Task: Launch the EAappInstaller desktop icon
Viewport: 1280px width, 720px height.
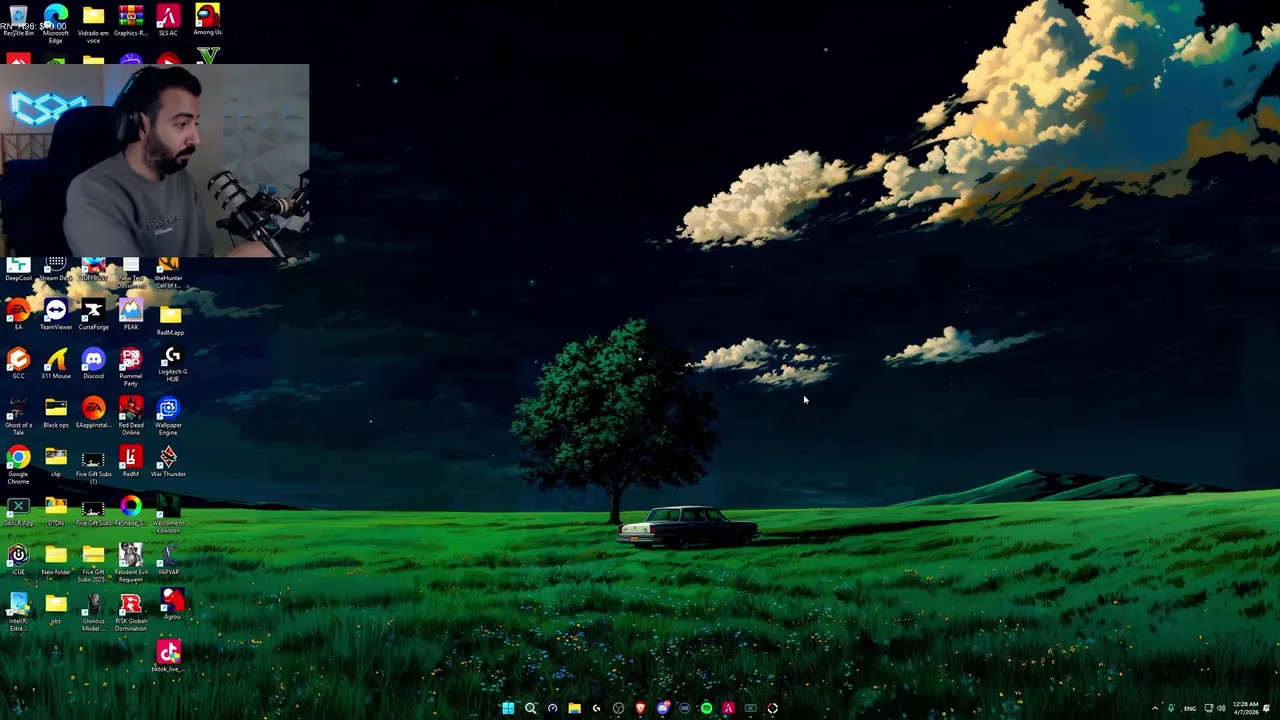Action: (93, 413)
